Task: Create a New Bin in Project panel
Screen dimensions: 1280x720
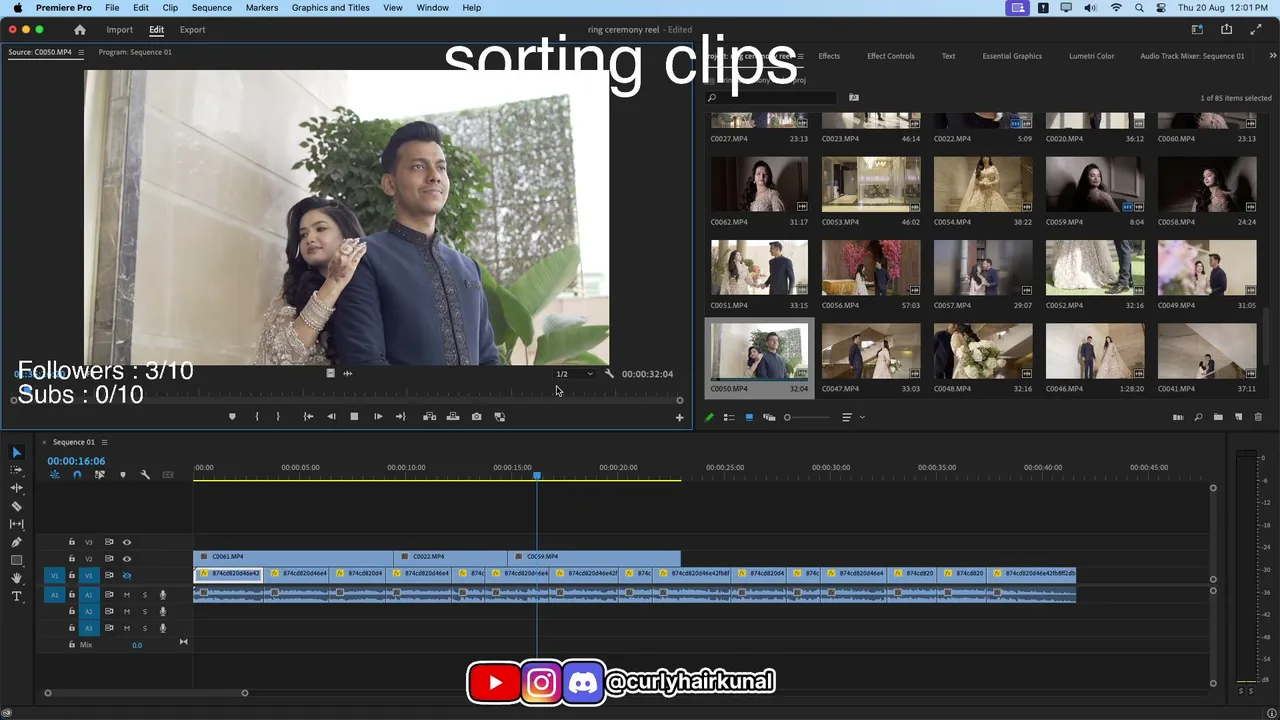Action: click(1218, 417)
